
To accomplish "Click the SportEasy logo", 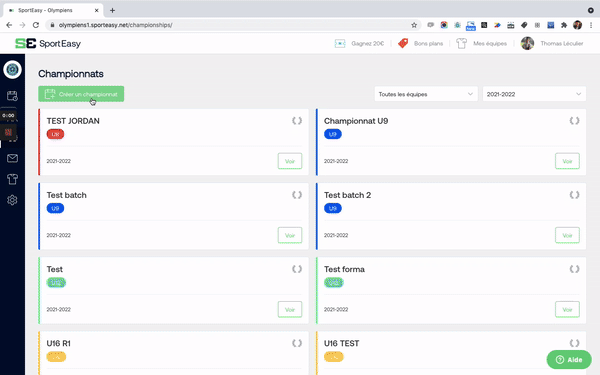I will tap(48, 44).
